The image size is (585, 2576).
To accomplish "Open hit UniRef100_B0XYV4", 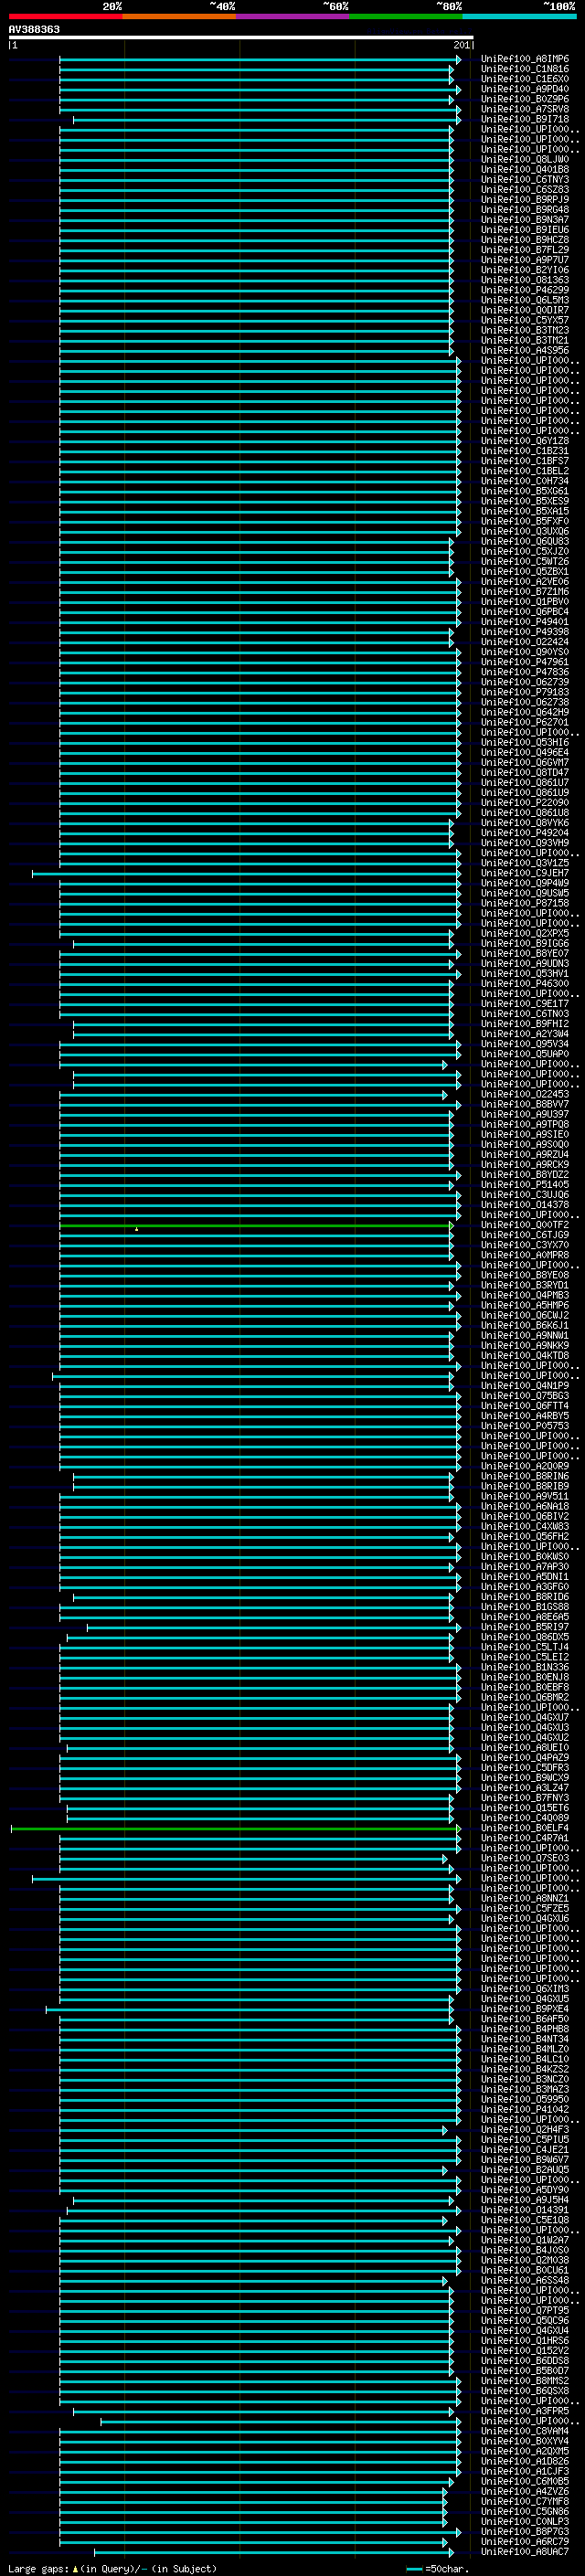I will (x=524, y=2441).
